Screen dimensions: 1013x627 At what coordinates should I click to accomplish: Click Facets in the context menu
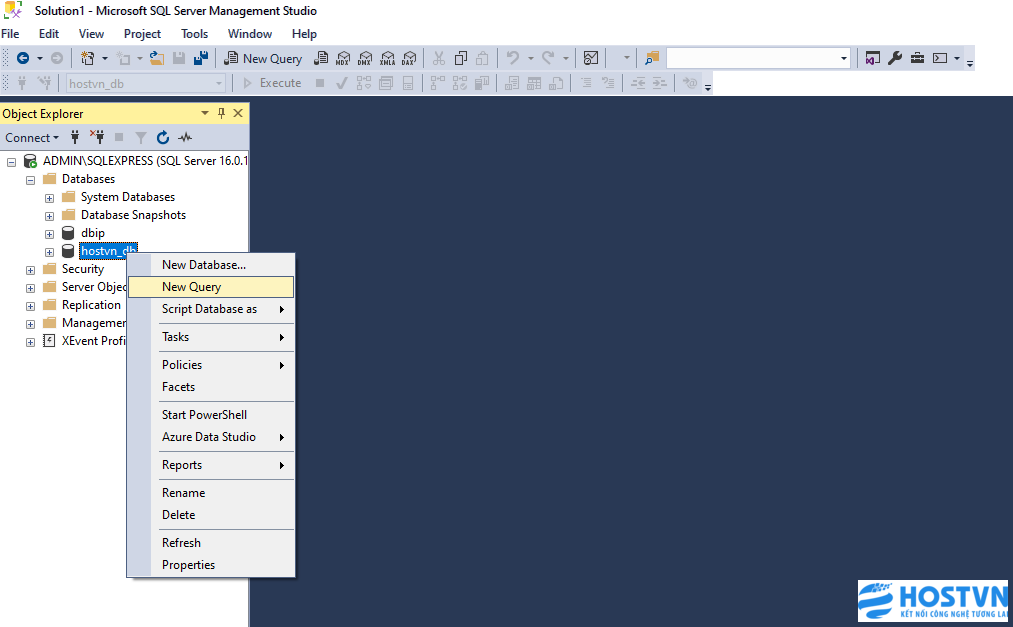tap(211, 387)
